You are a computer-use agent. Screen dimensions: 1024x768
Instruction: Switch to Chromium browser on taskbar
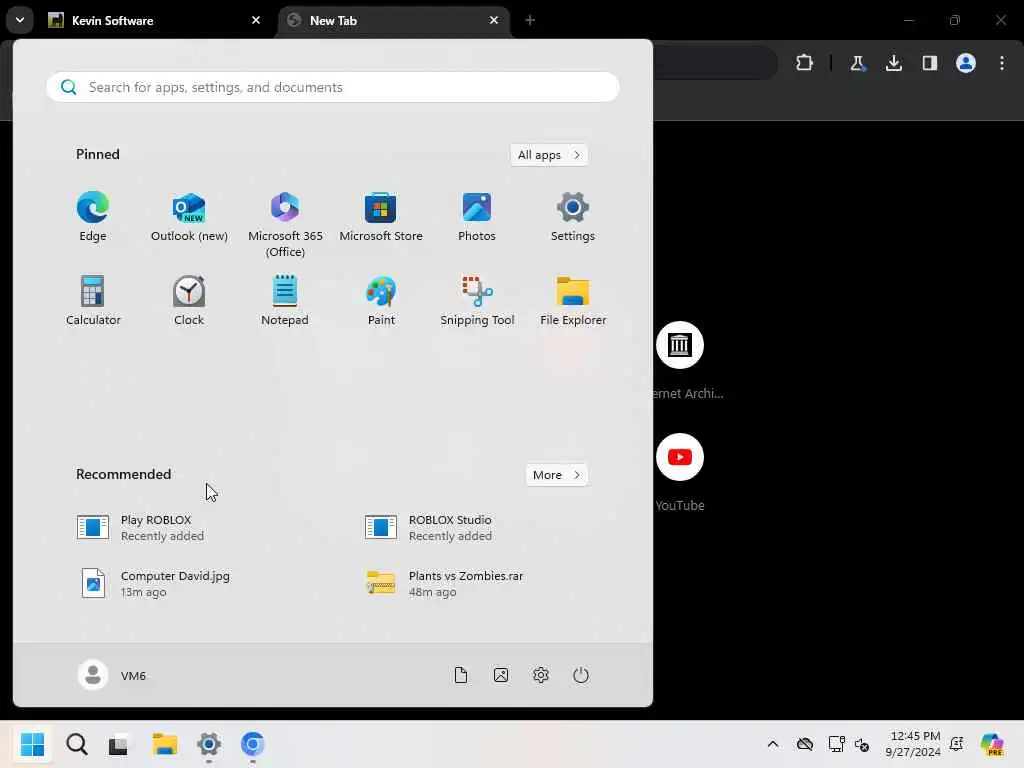(x=252, y=744)
